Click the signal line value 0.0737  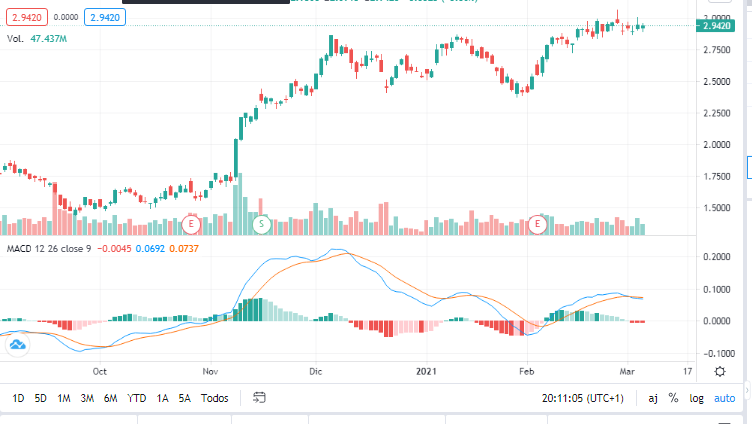tap(184, 248)
